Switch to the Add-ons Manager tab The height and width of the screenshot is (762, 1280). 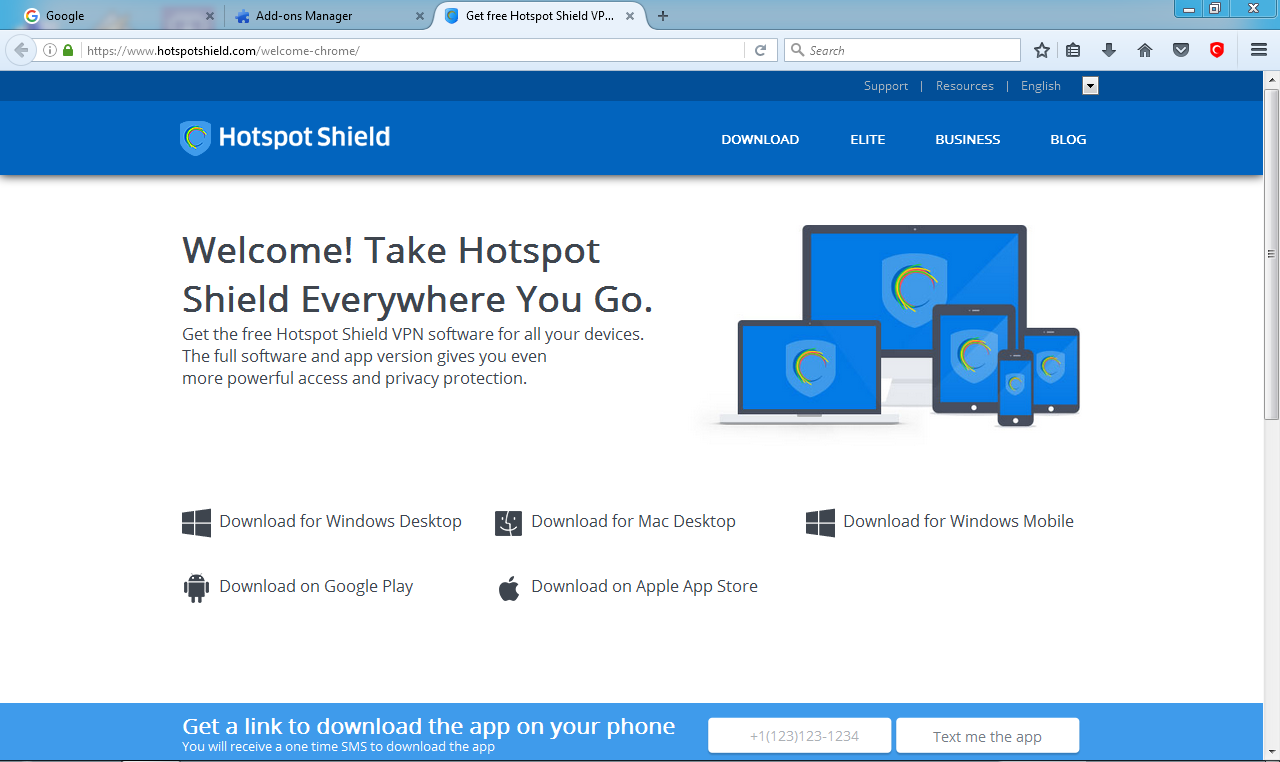click(x=327, y=16)
